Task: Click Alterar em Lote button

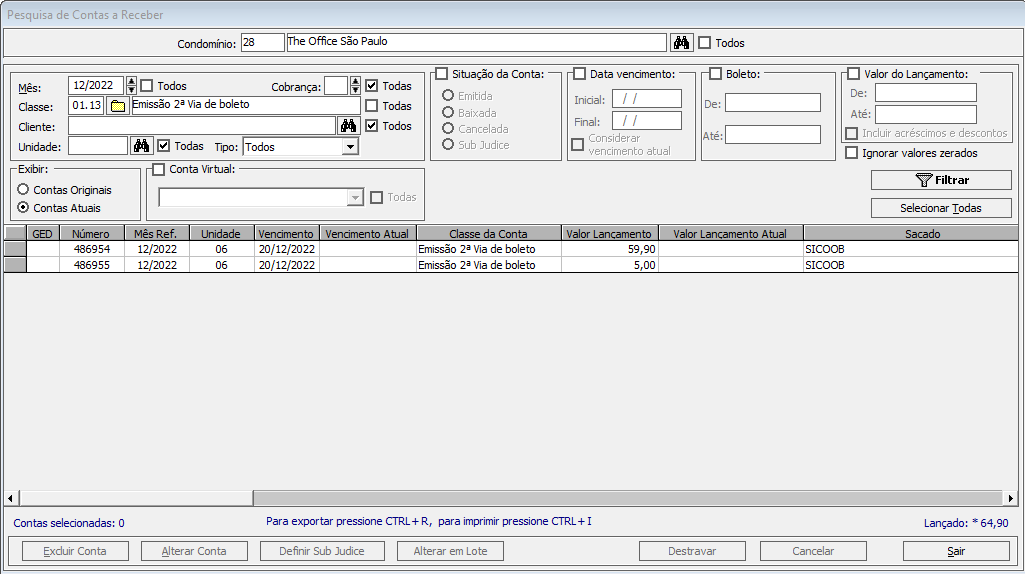Action: pos(450,551)
